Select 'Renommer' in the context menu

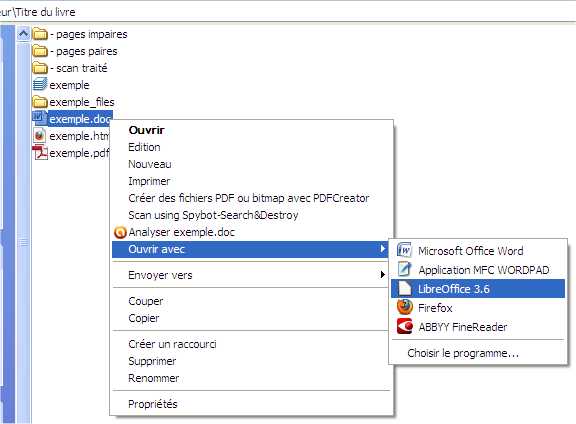154,378
